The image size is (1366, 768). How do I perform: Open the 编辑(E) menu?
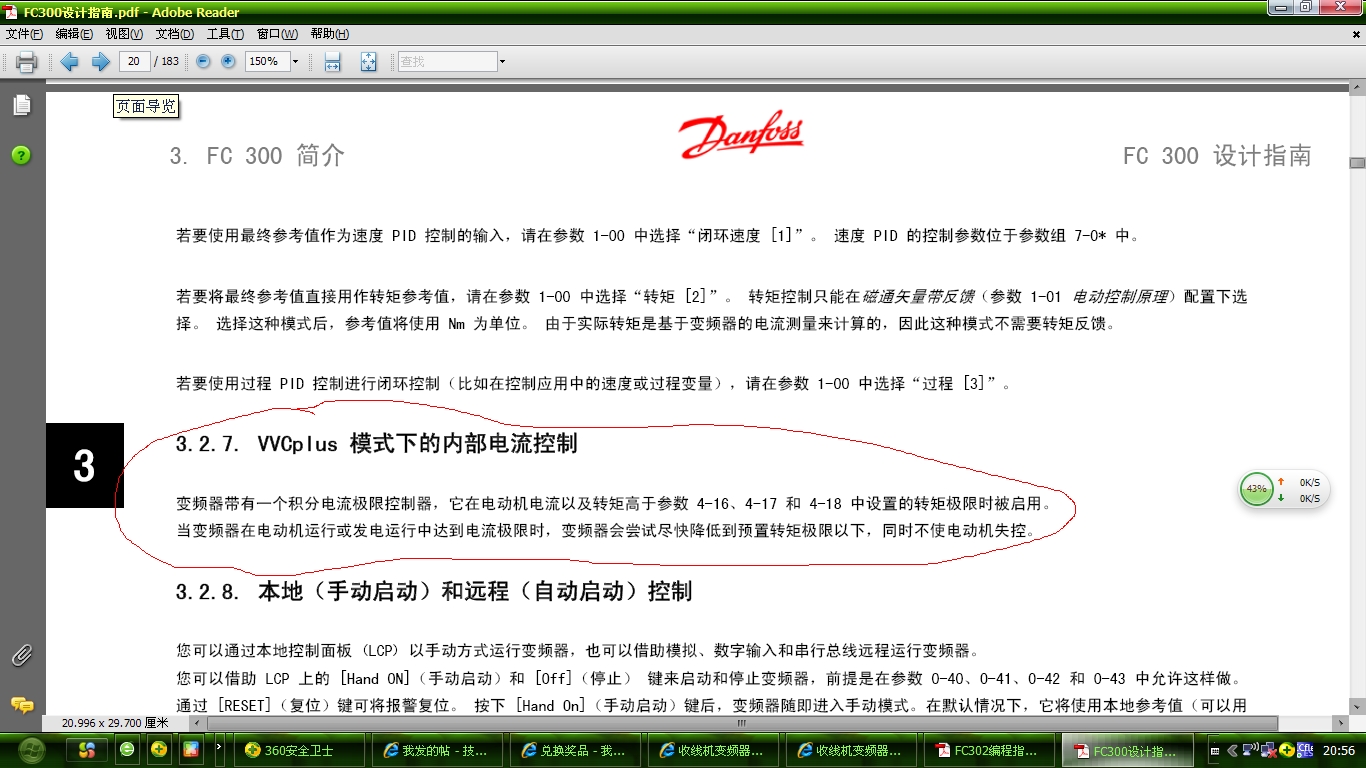tap(74, 34)
